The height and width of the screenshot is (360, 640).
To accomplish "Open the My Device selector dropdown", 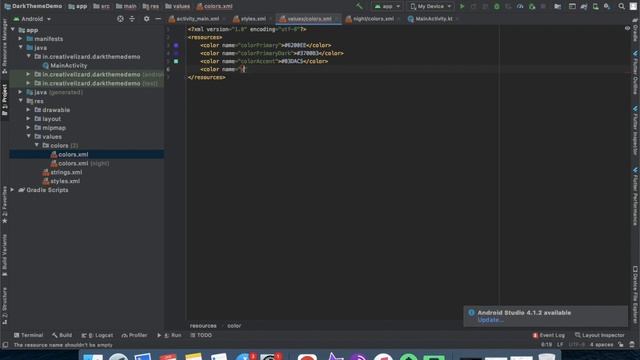I will point(431,6).
